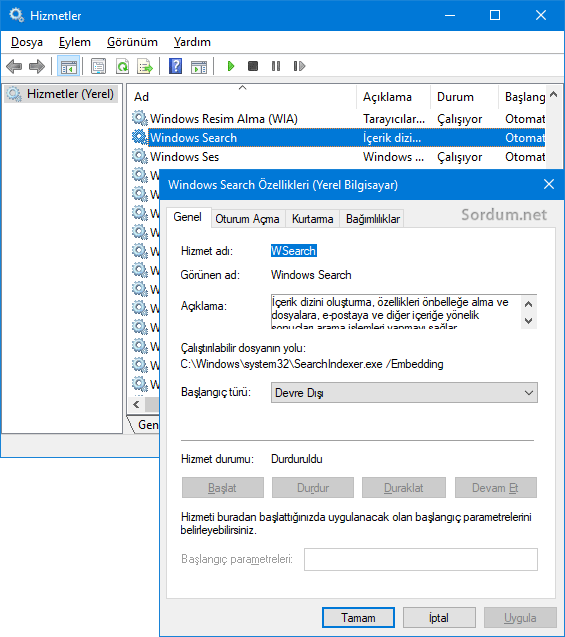Close the Windows Search Özellikleri dialog

pos(549,184)
